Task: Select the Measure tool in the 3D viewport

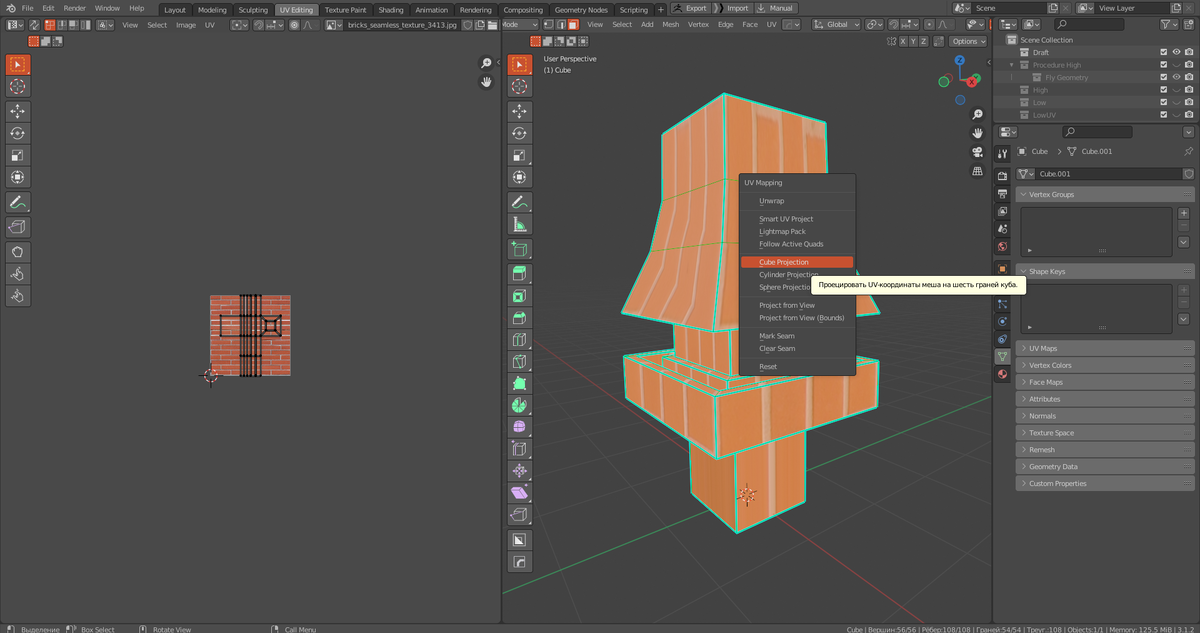Action: coord(519,224)
